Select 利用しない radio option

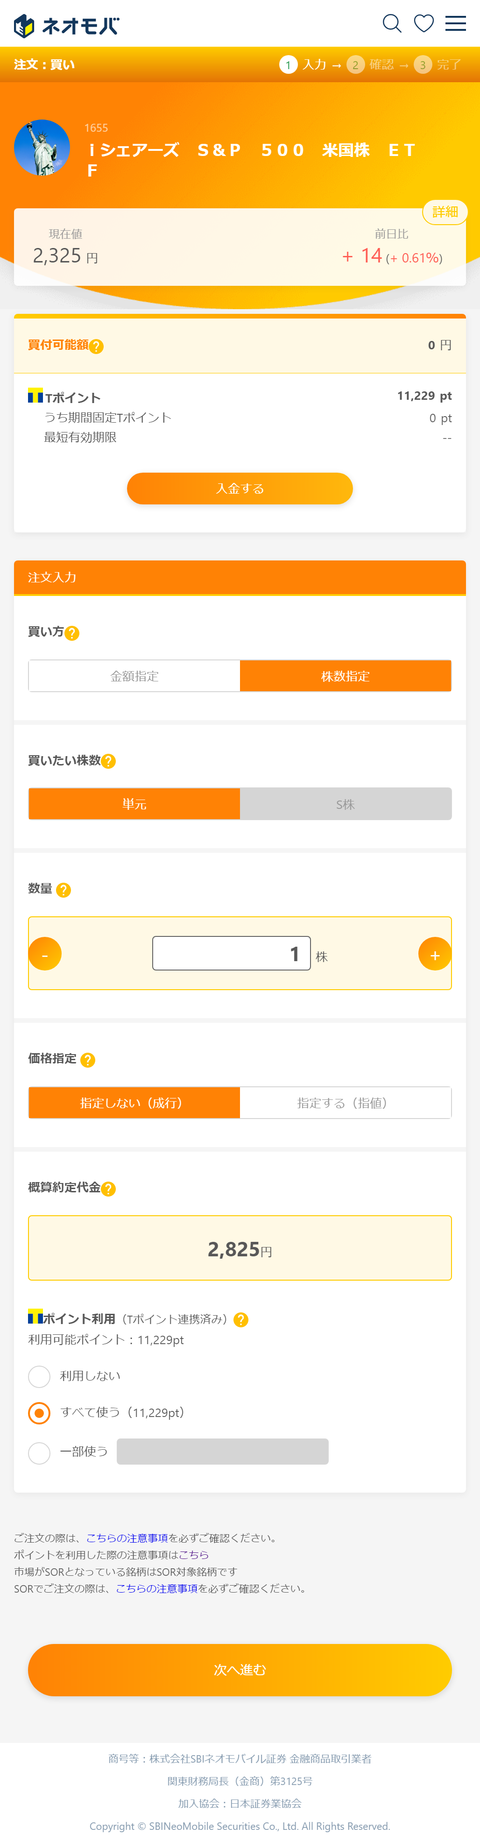39,1376
